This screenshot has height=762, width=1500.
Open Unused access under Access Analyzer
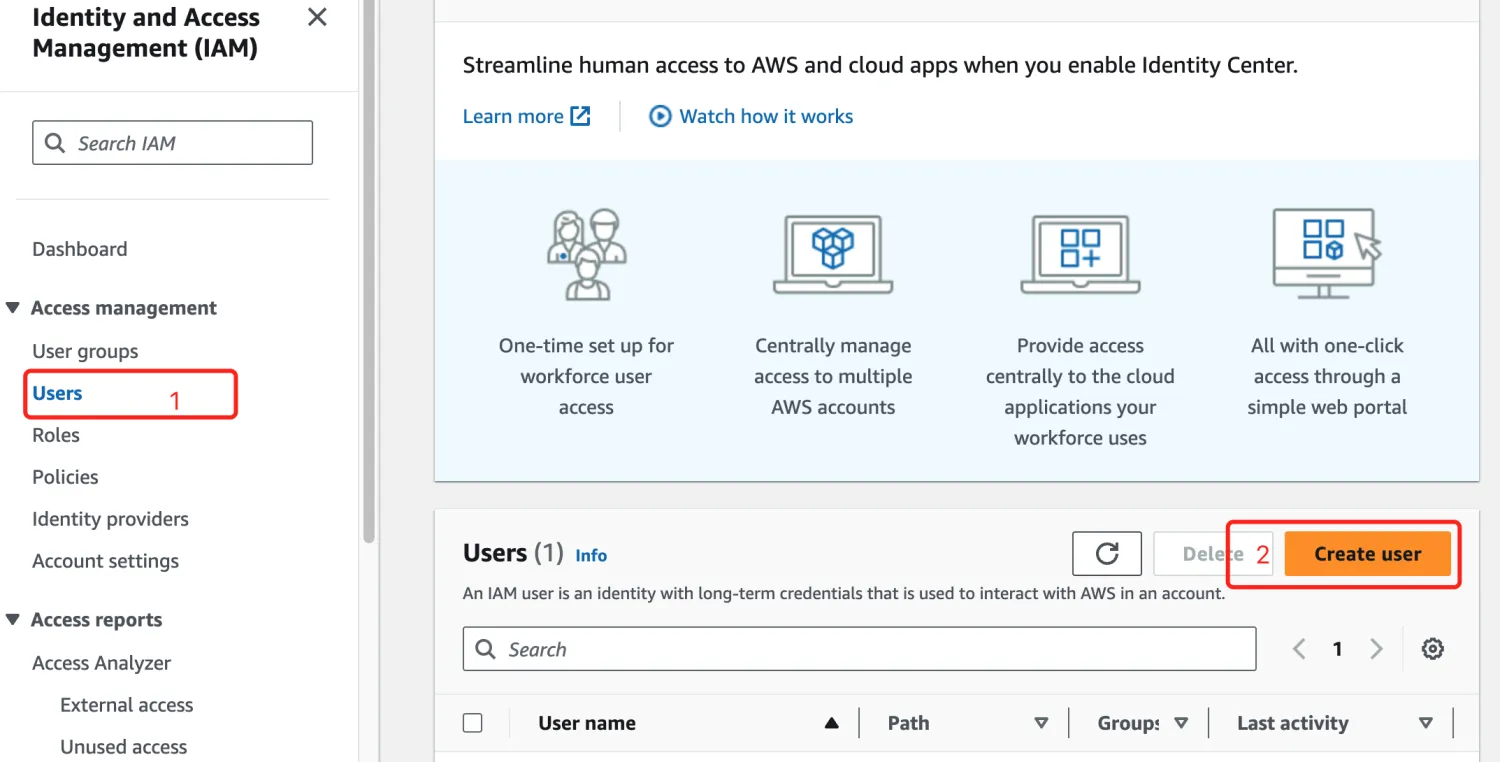[123, 747]
